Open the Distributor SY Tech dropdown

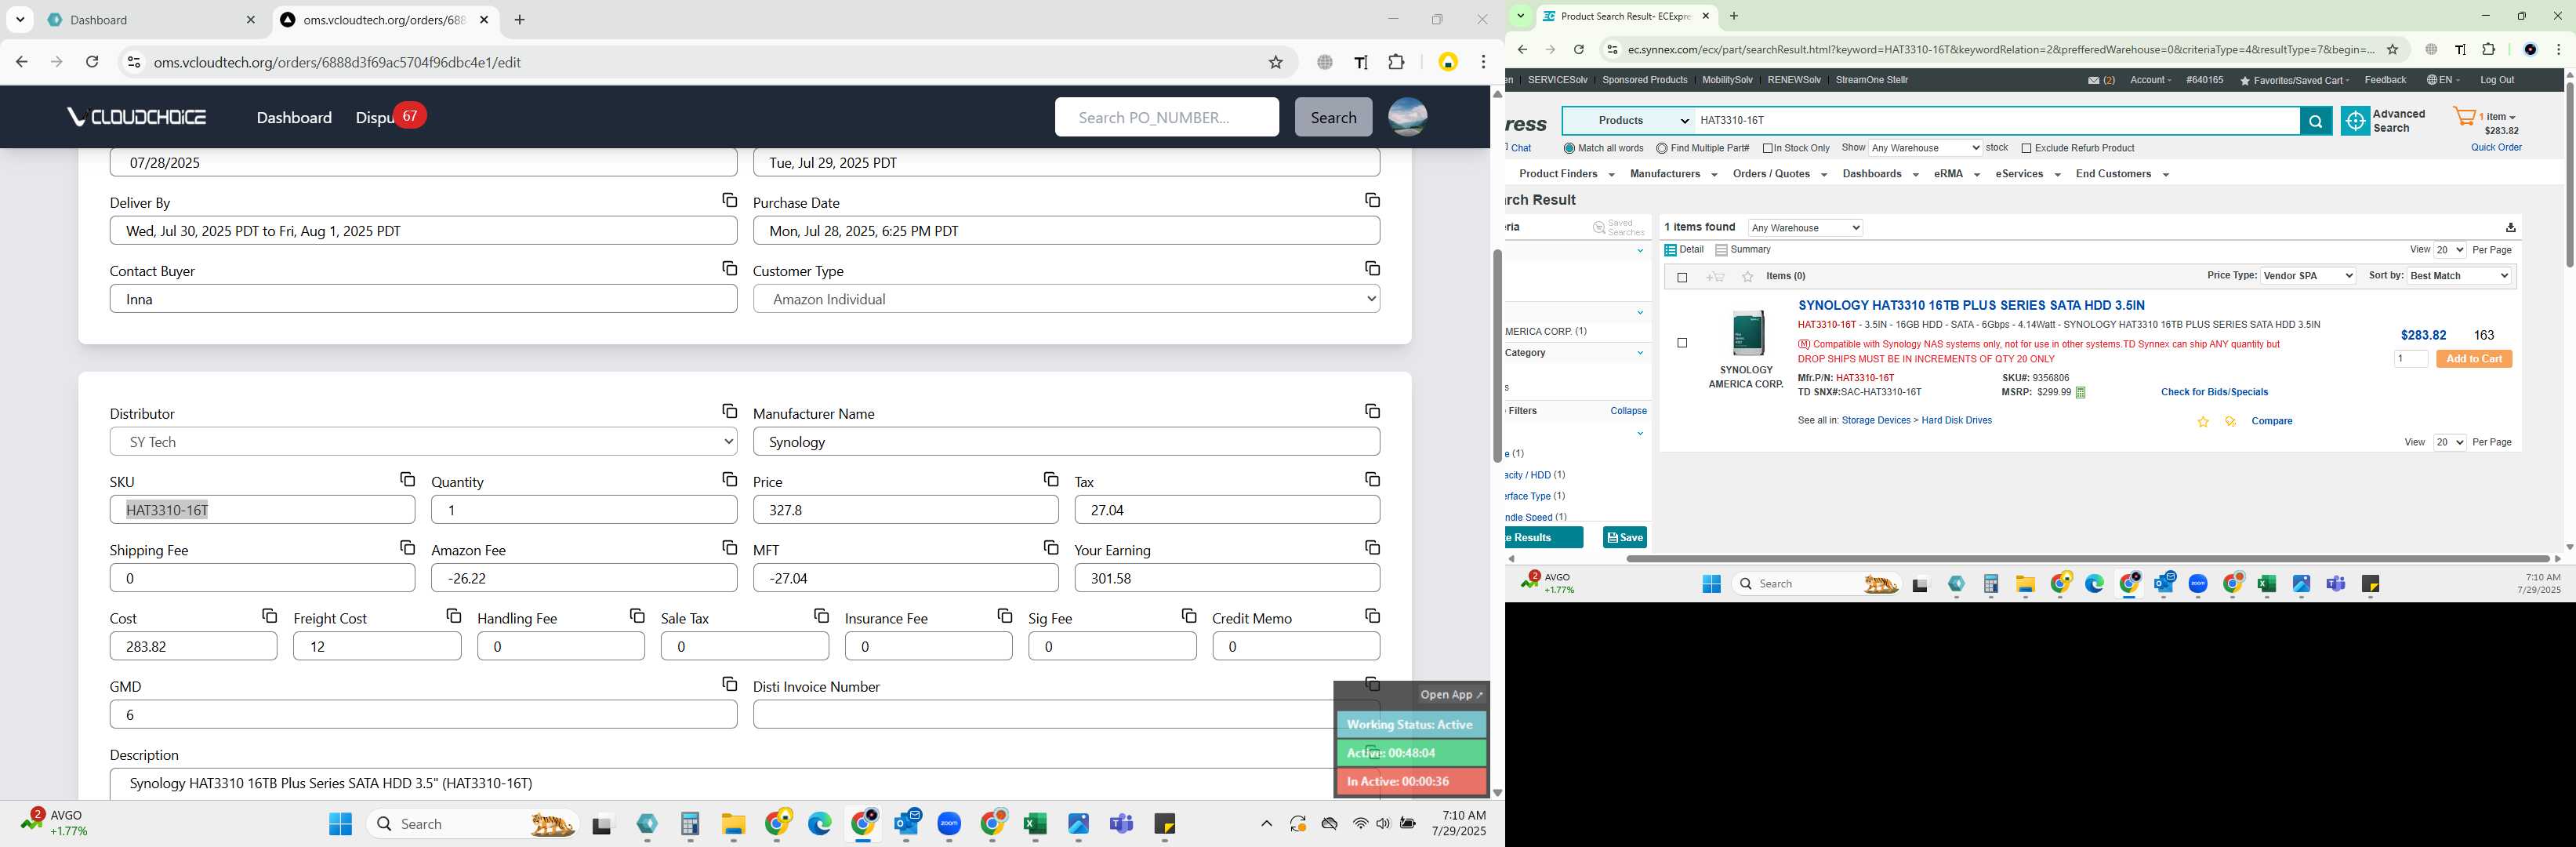424,442
